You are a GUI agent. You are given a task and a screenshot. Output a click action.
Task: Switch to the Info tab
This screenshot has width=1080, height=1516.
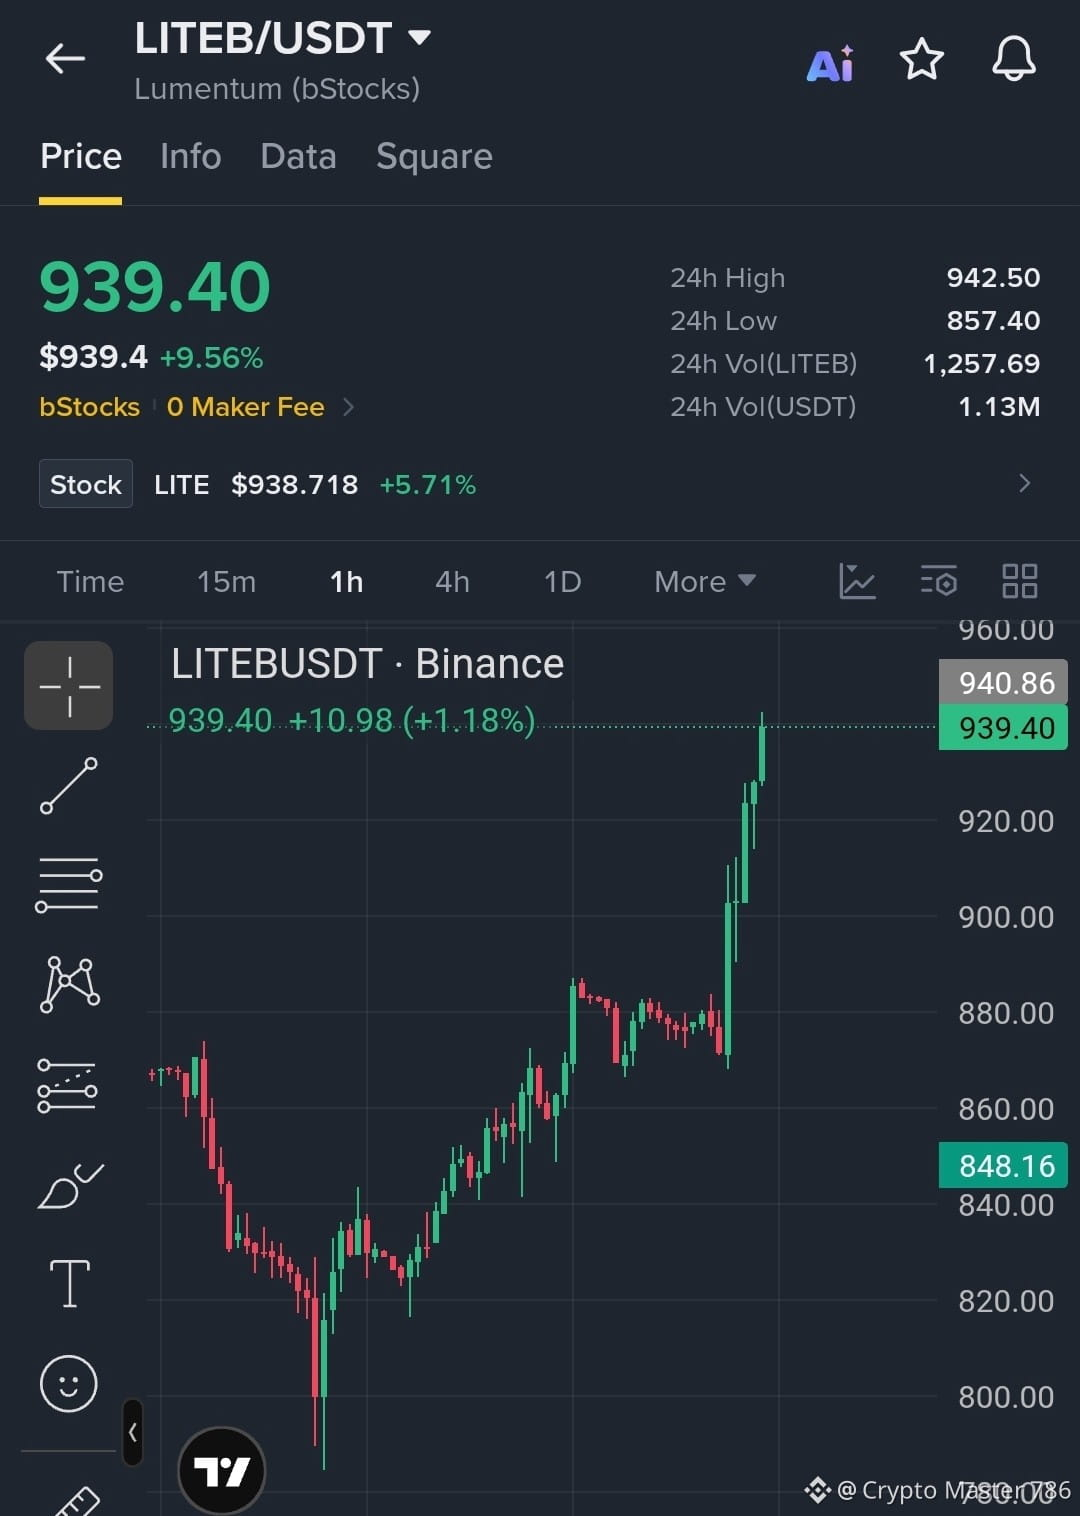191,157
